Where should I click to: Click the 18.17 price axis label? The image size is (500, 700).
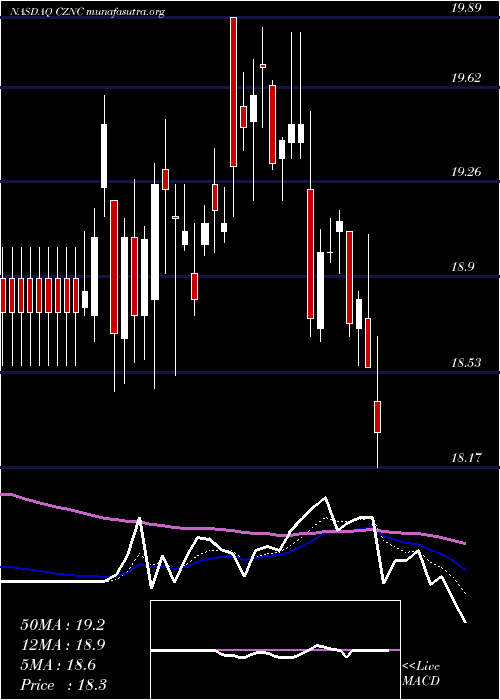(x=466, y=458)
